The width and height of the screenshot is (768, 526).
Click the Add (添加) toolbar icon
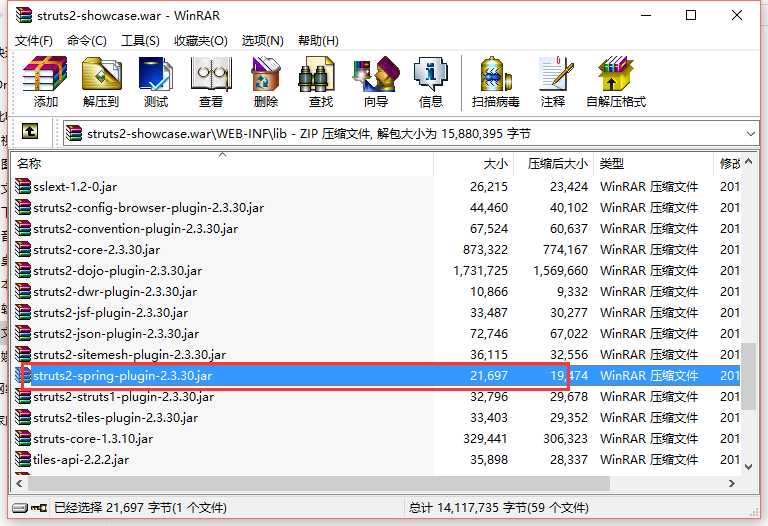(x=45, y=74)
